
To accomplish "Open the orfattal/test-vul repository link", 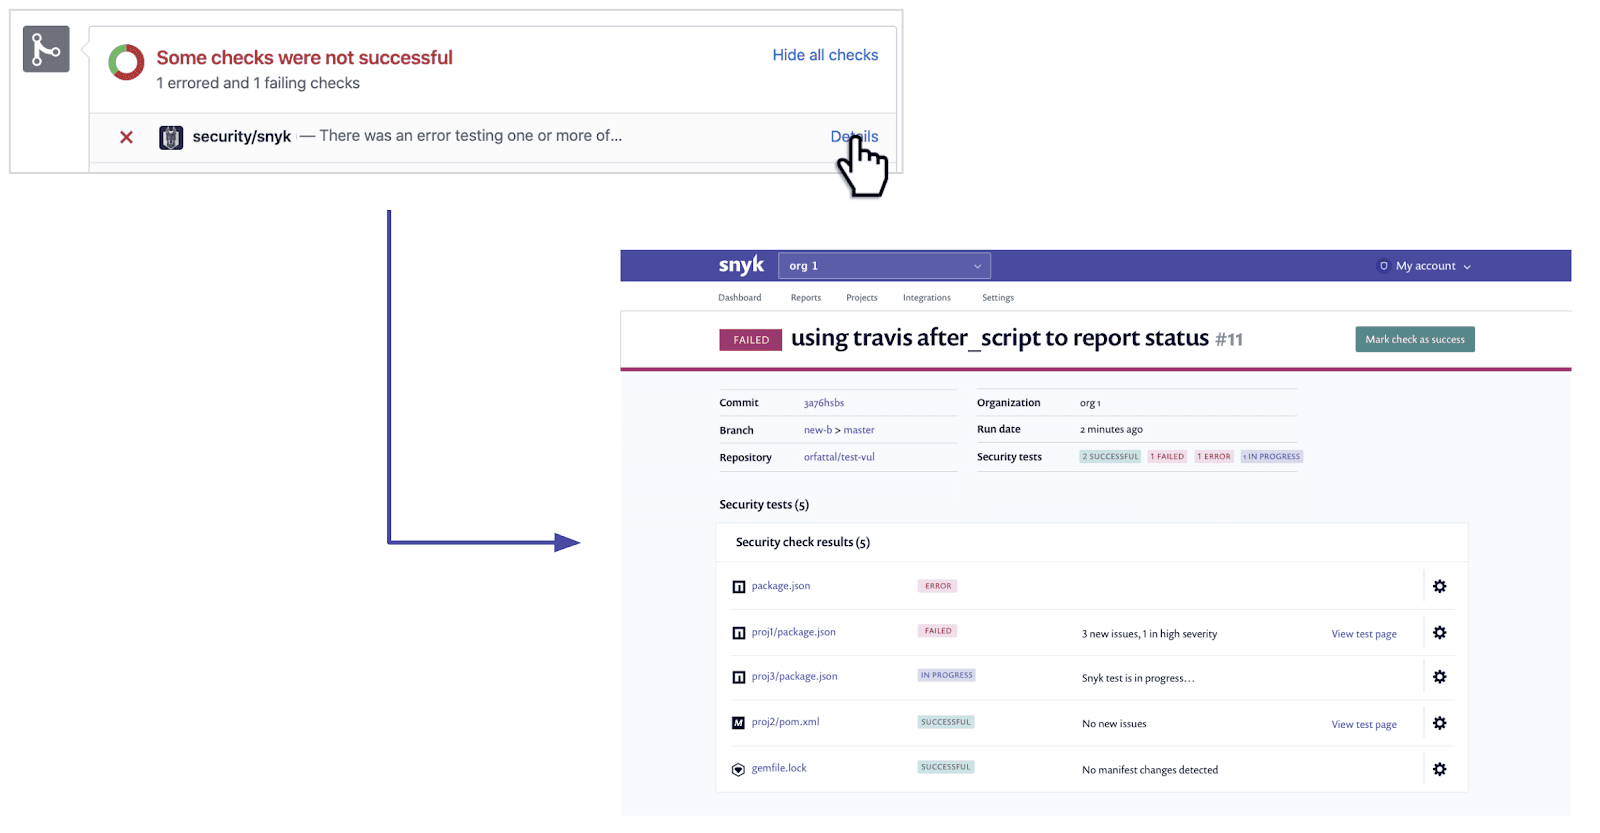I will (x=839, y=457).
